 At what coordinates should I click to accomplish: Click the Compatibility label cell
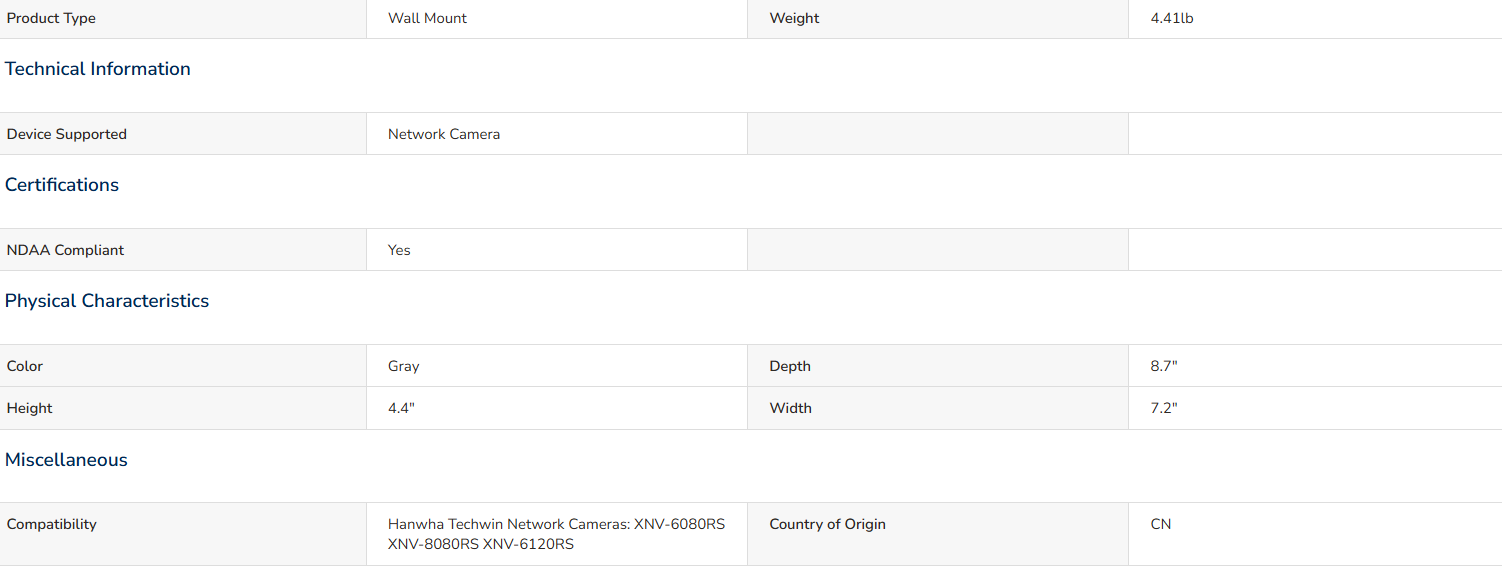tap(183, 534)
